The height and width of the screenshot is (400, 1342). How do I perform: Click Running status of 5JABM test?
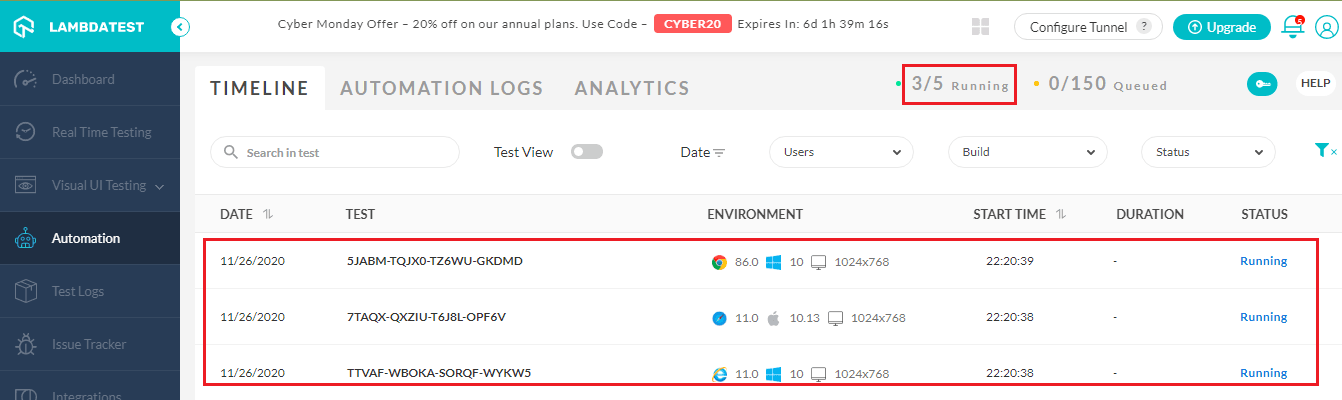tap(1264, 261)
